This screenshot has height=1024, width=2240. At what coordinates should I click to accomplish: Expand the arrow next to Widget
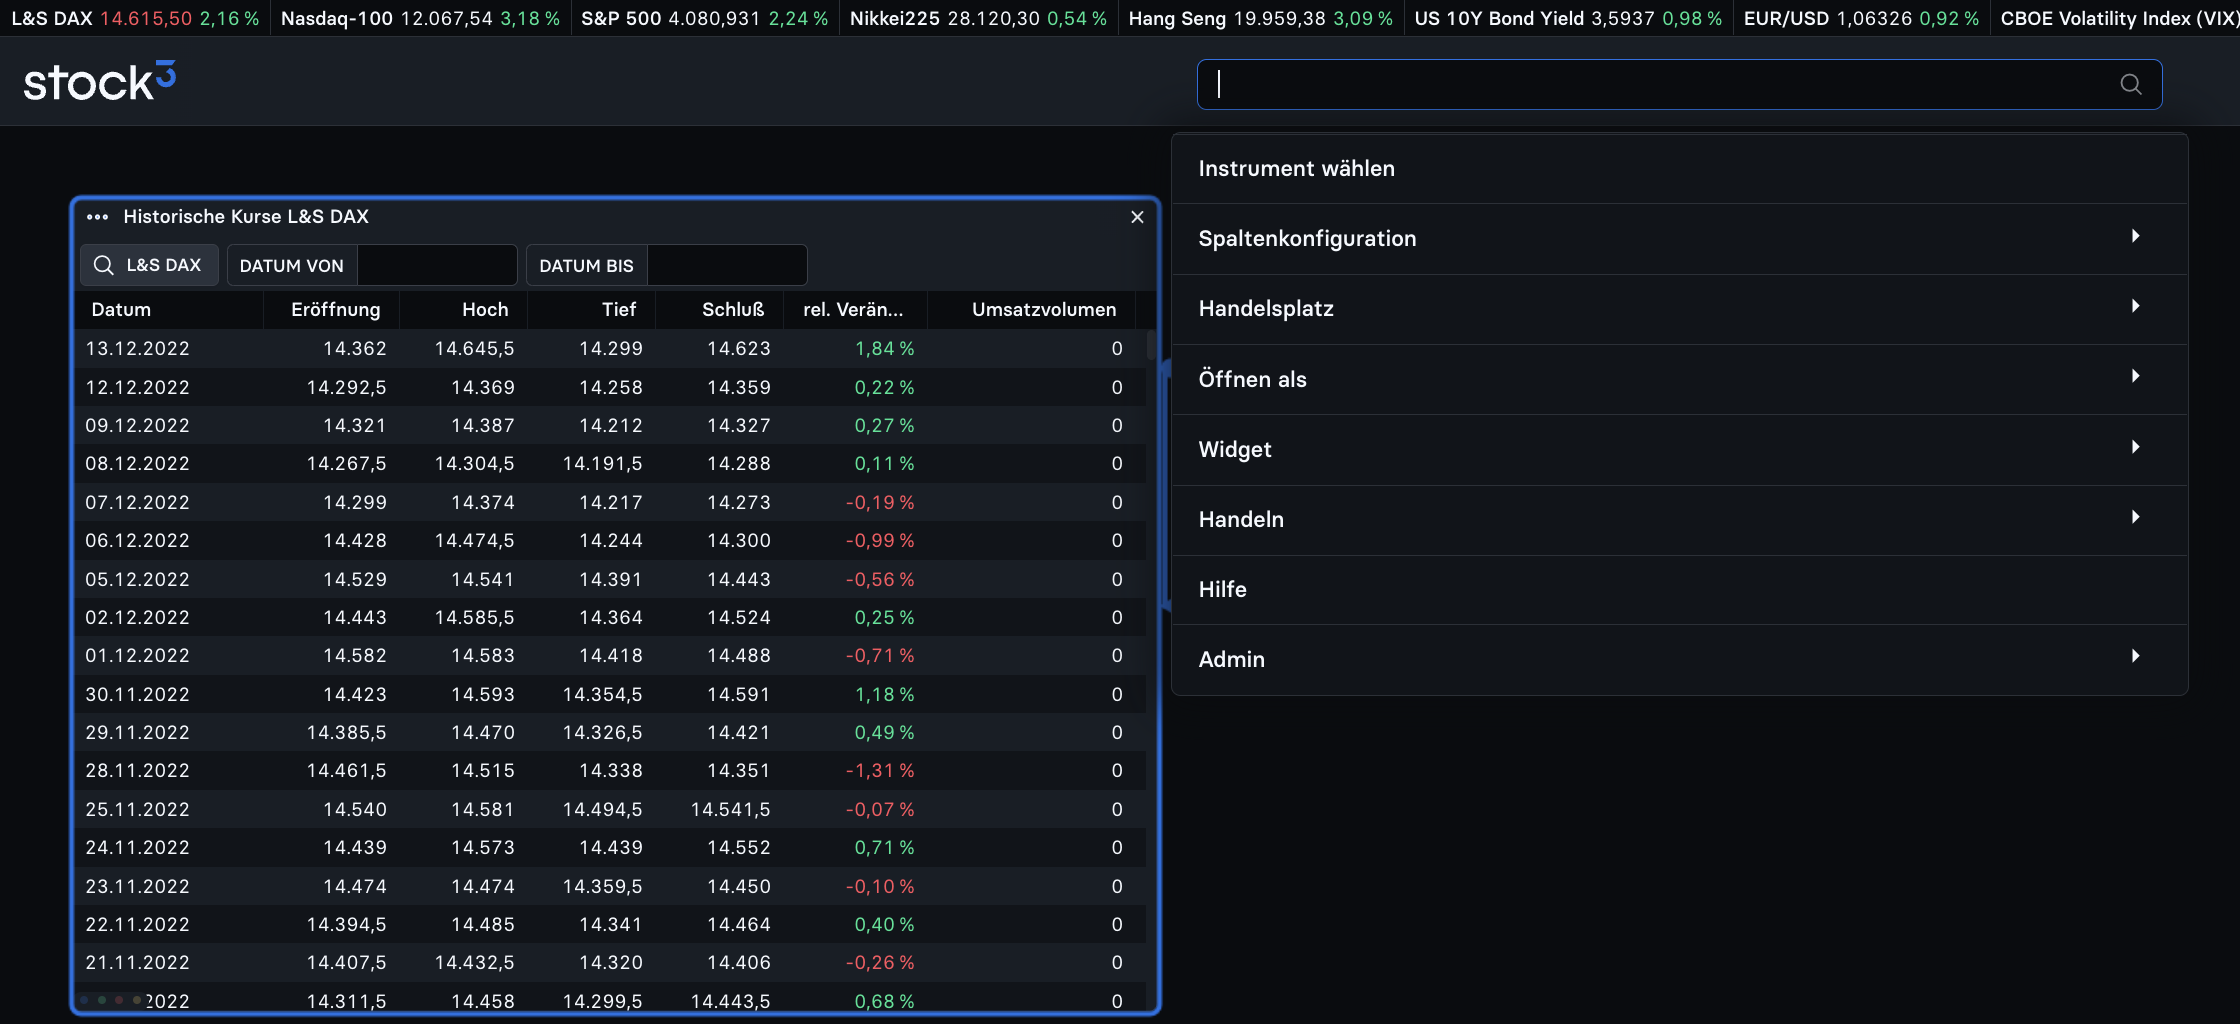2135,447
